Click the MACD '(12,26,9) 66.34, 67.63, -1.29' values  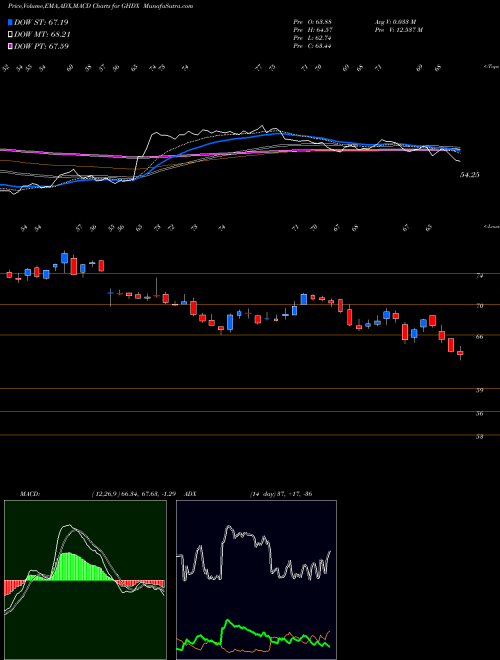[x=136, y=494]
